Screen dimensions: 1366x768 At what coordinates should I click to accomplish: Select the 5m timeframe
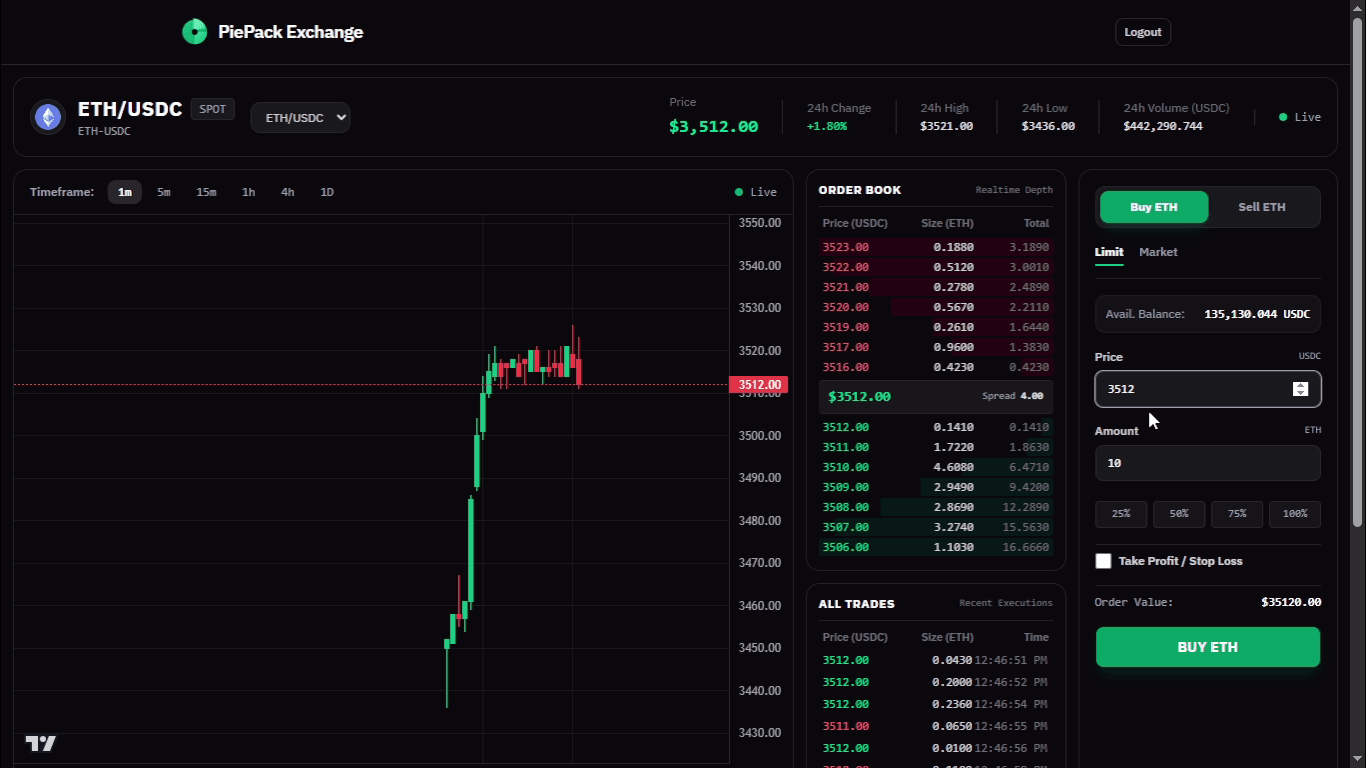tap(164, 192)
